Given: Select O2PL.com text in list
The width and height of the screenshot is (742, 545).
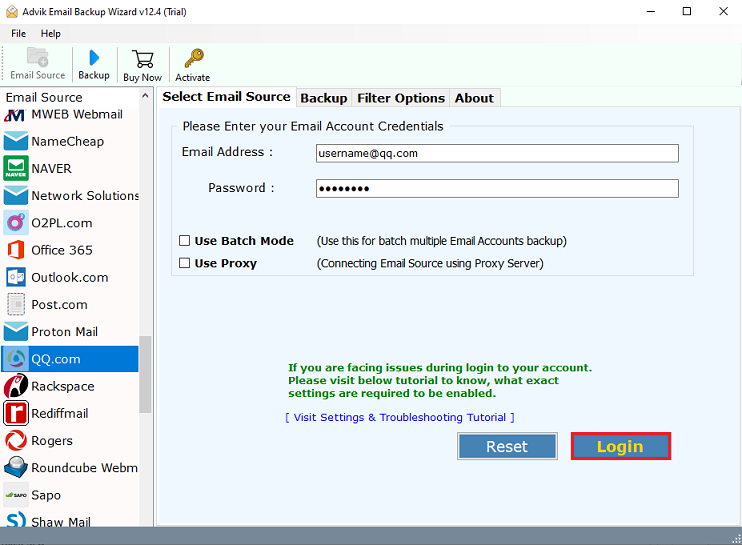Looking at the screenshot, I should click(62, 223).
